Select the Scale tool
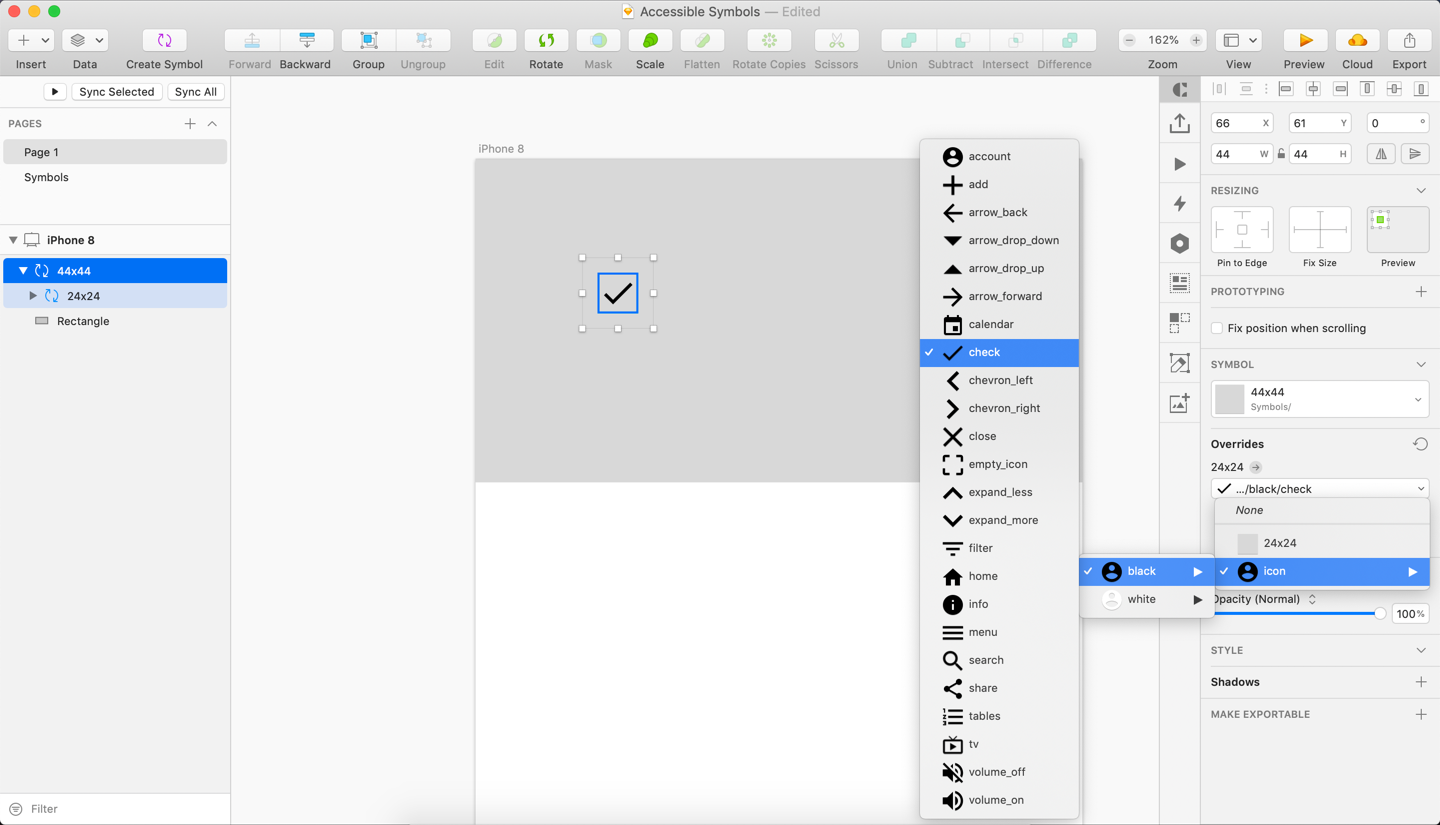The width and height of the screenshot is (1440, 825). (x=650, y=38)
